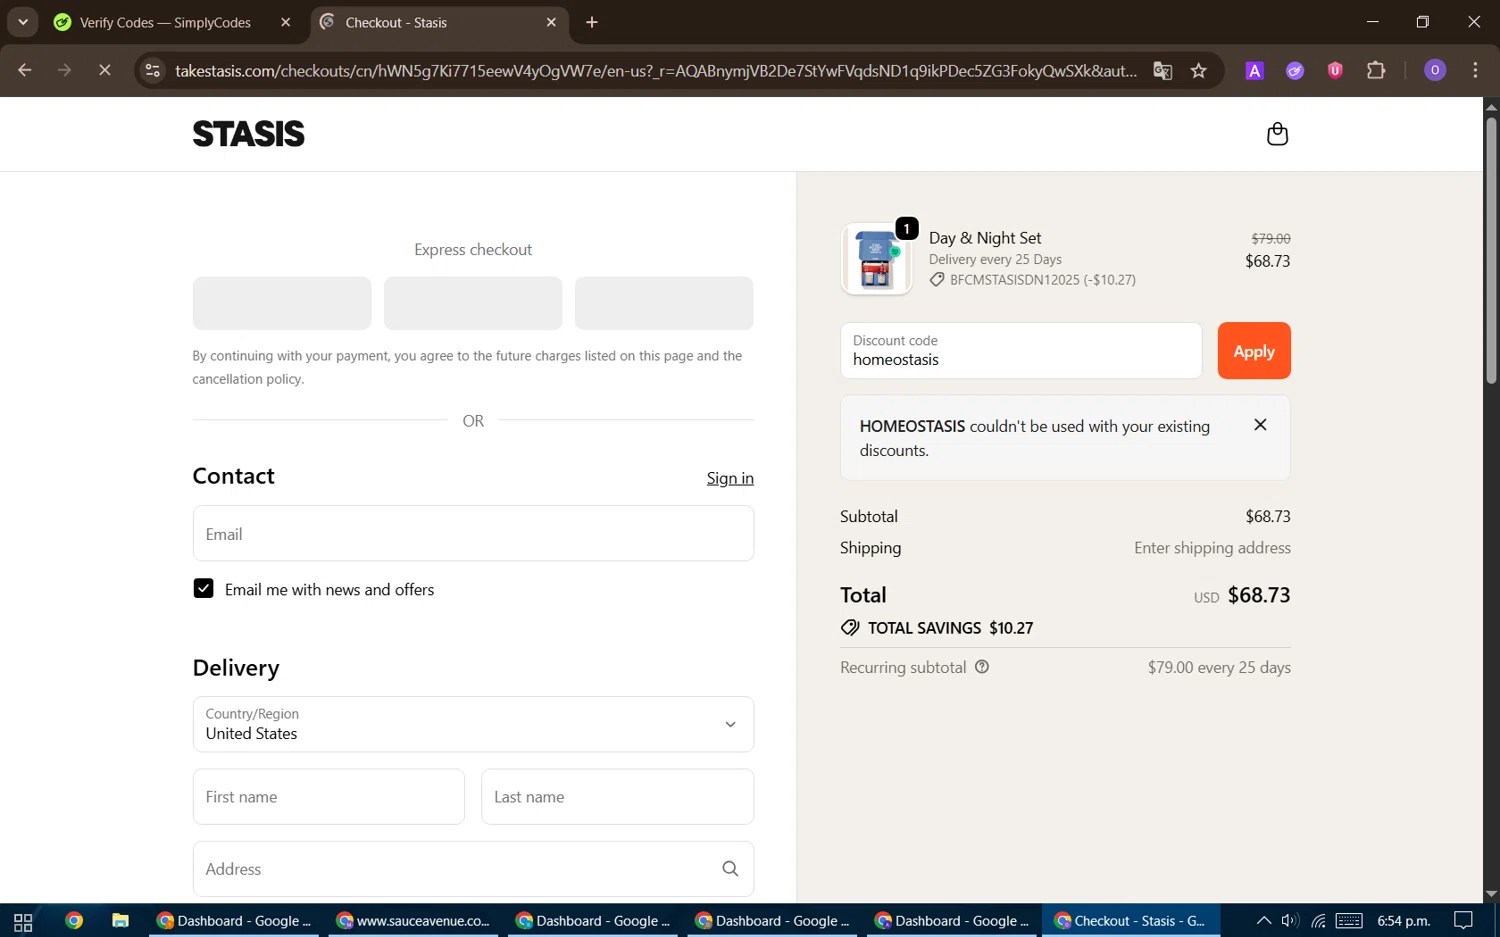Open the Windows Task View icon
Screen dimensions: 1500x937
[x=23, y=921]
